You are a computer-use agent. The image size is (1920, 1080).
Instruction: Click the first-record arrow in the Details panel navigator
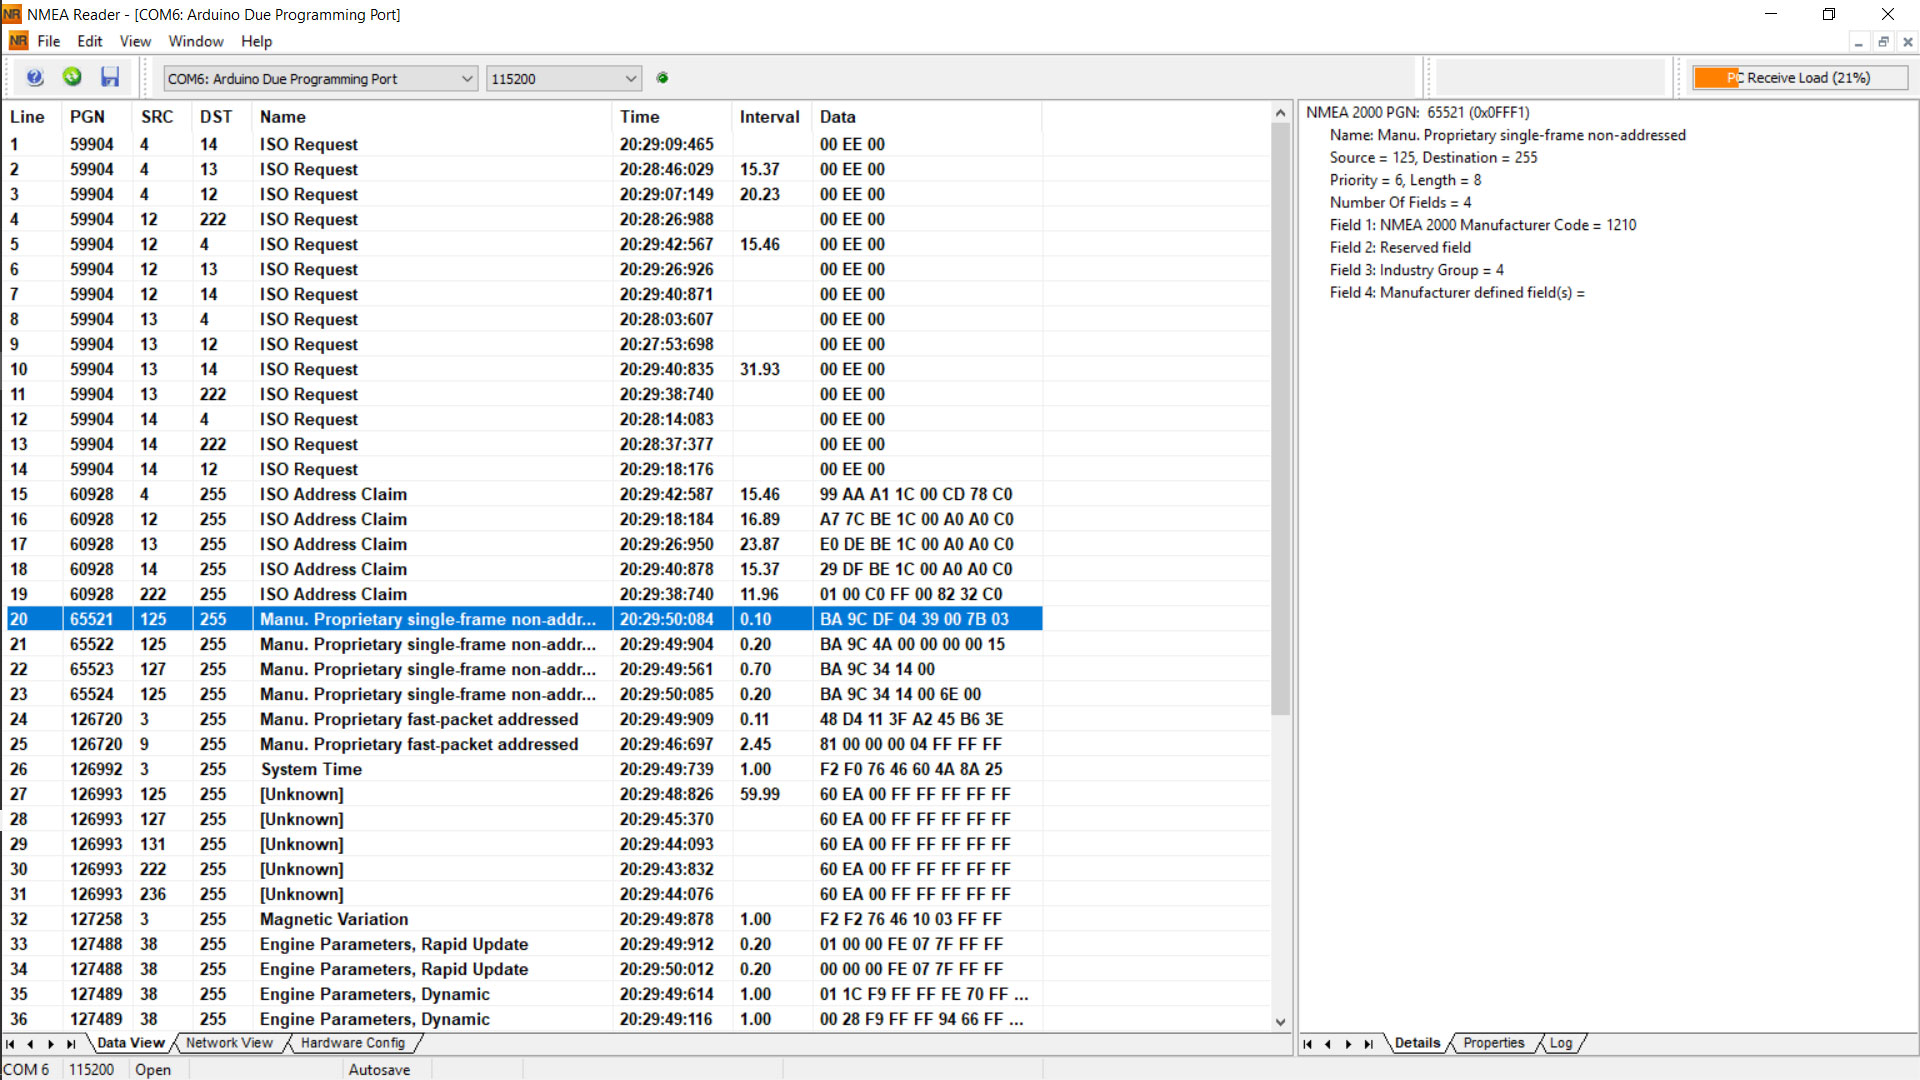click(x=1307, y=1044)
